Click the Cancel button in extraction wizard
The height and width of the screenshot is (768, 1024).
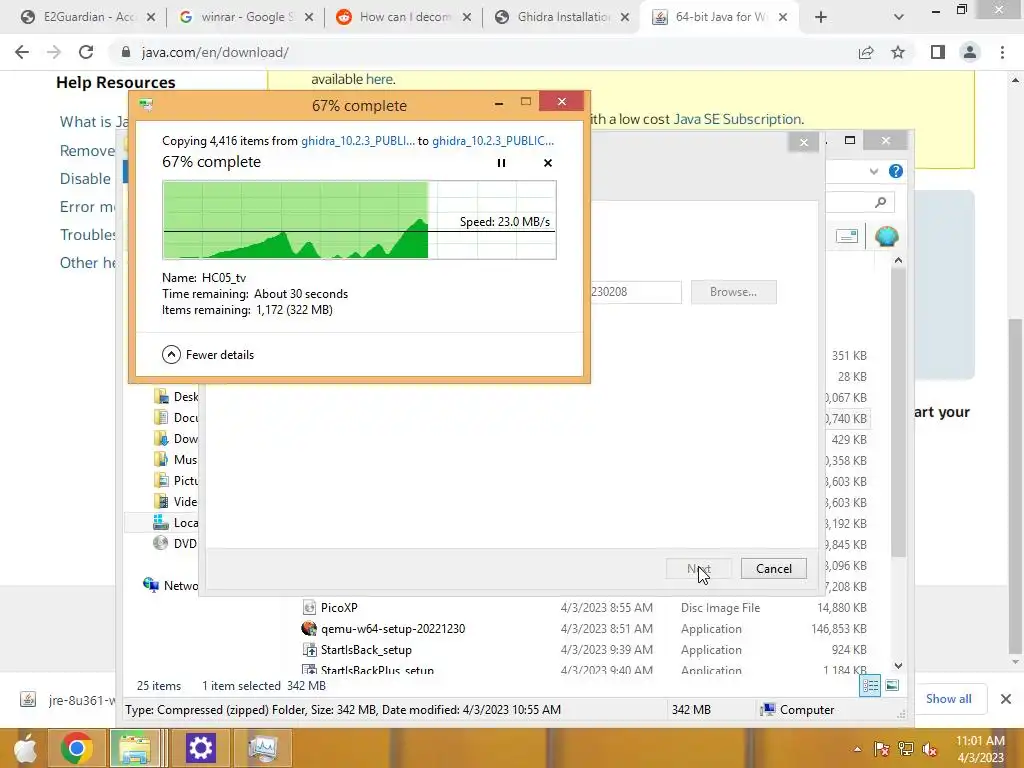click(x=773, y=569)
